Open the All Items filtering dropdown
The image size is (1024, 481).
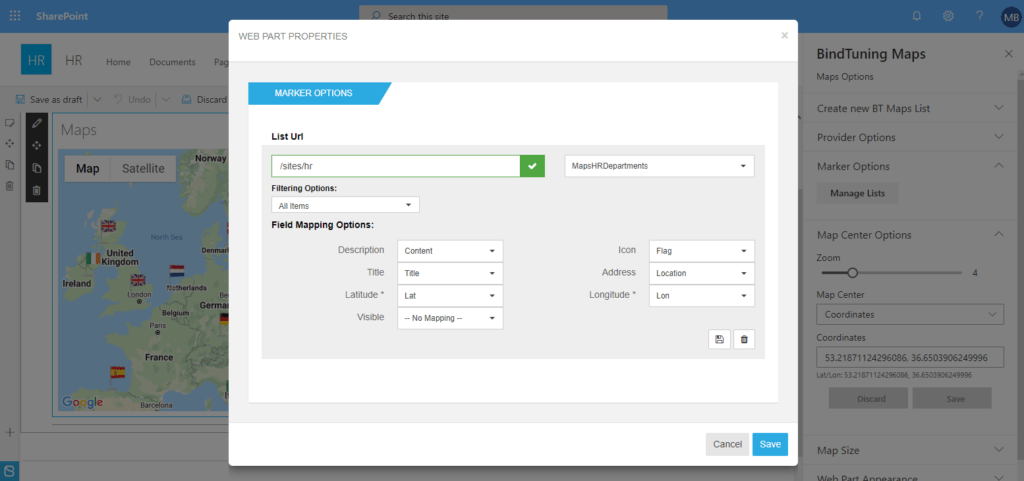[345, 205]
